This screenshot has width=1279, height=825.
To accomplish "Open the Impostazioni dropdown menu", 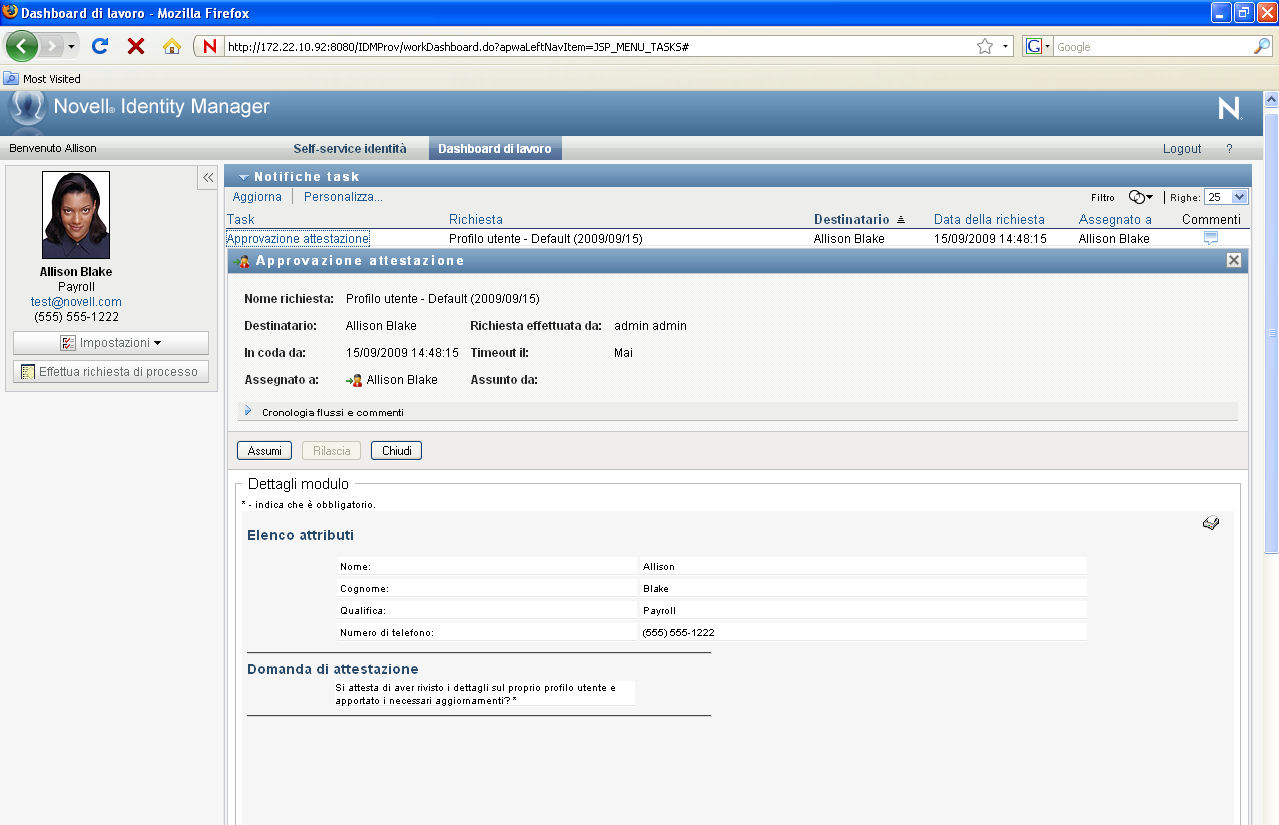I will 111,343.
